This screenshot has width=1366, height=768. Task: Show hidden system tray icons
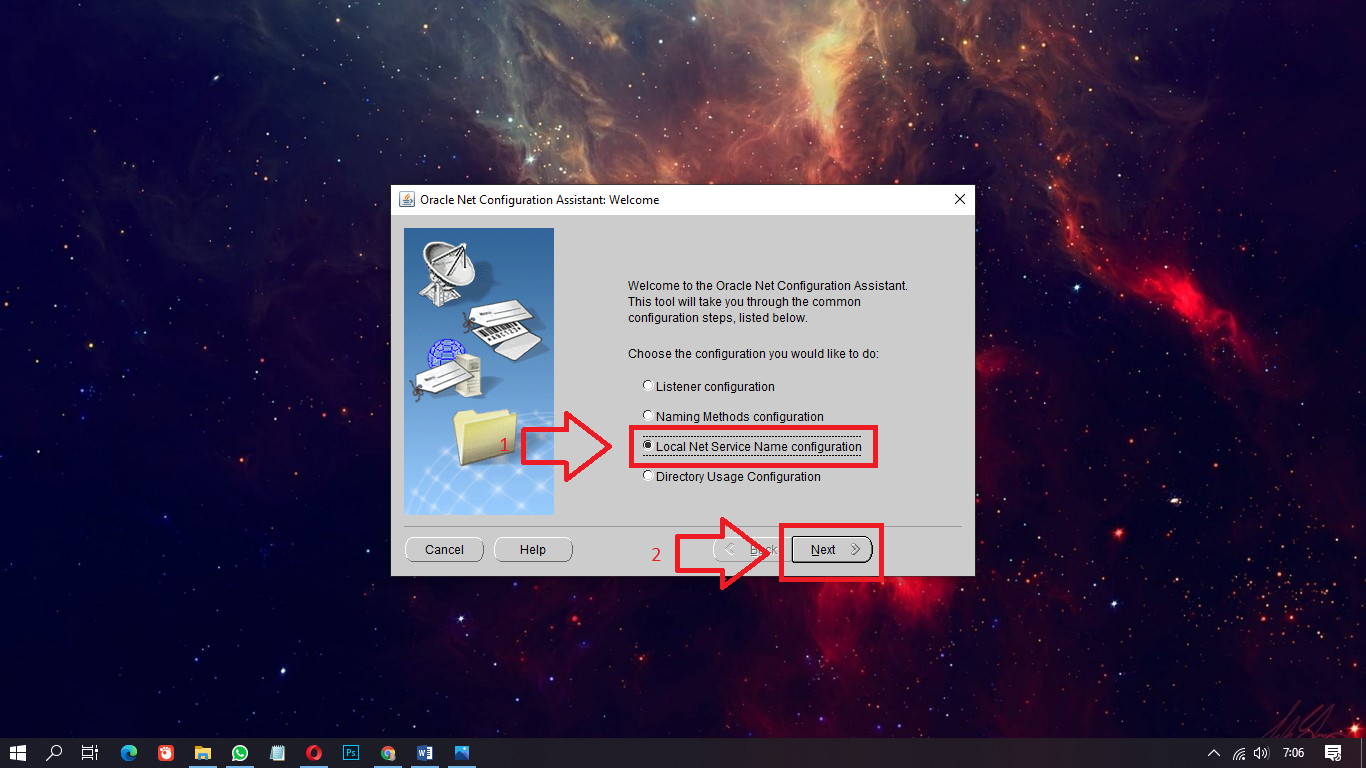point(1214,753)
